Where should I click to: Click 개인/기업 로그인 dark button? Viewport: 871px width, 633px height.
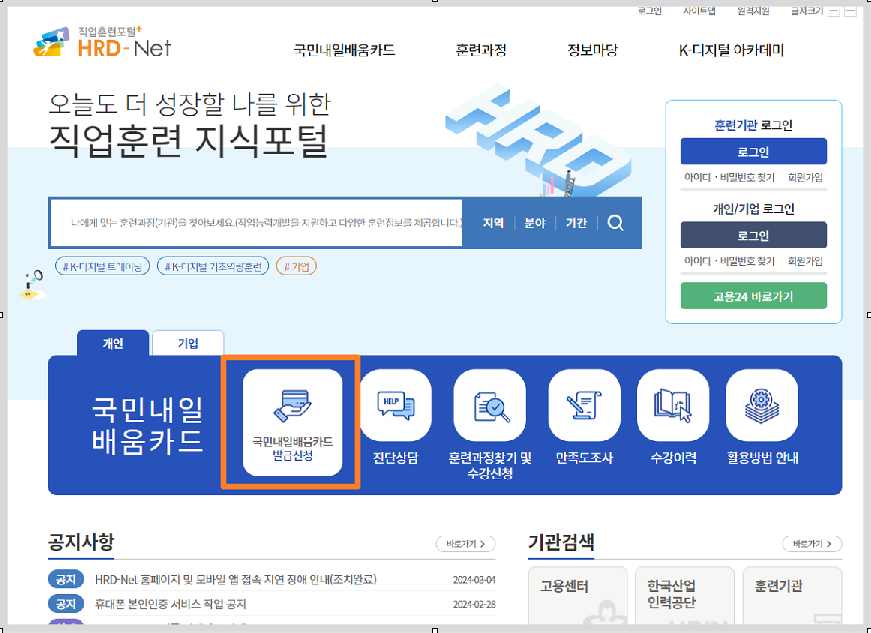753,235
